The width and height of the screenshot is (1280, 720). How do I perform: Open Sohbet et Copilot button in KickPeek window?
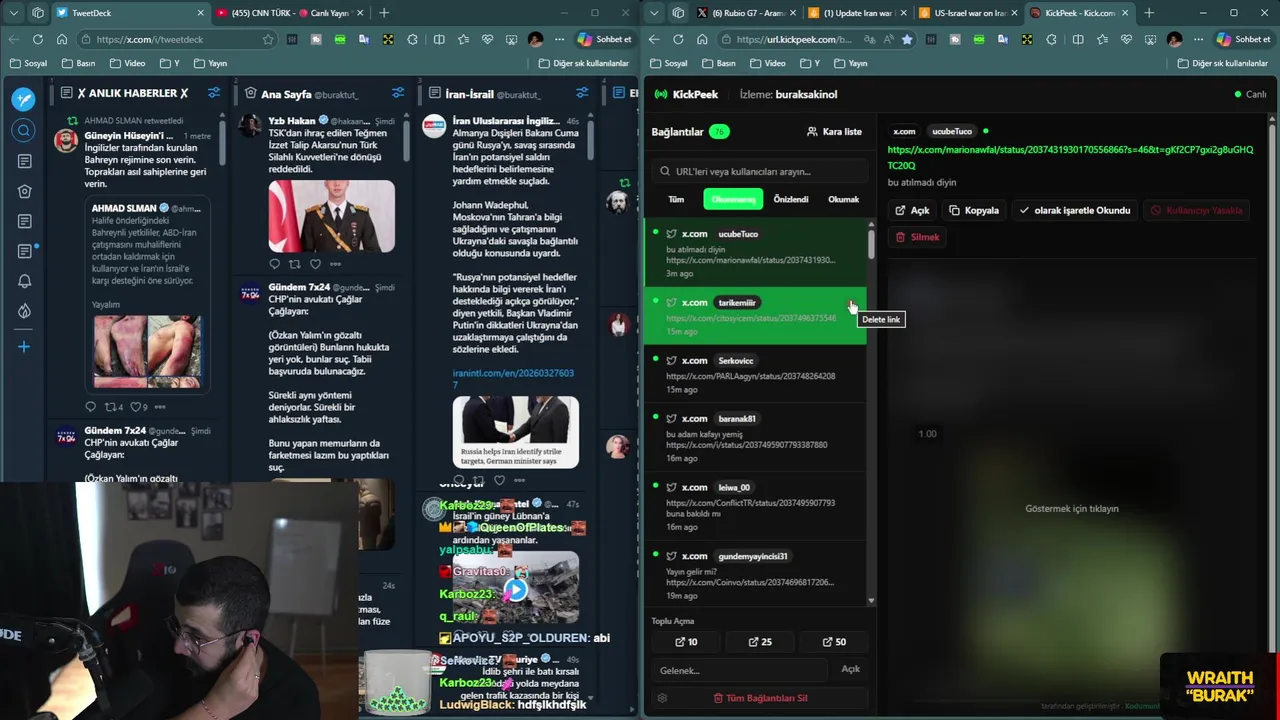pyautogui.click(x=1243, y=39)
